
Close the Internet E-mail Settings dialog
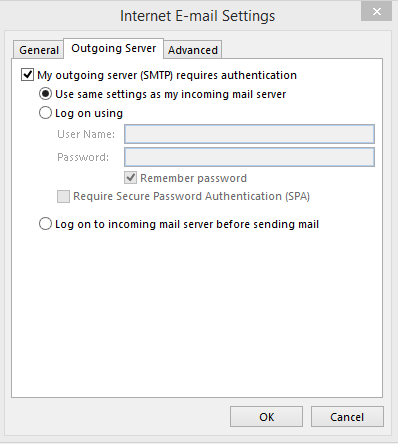[376, 12]
